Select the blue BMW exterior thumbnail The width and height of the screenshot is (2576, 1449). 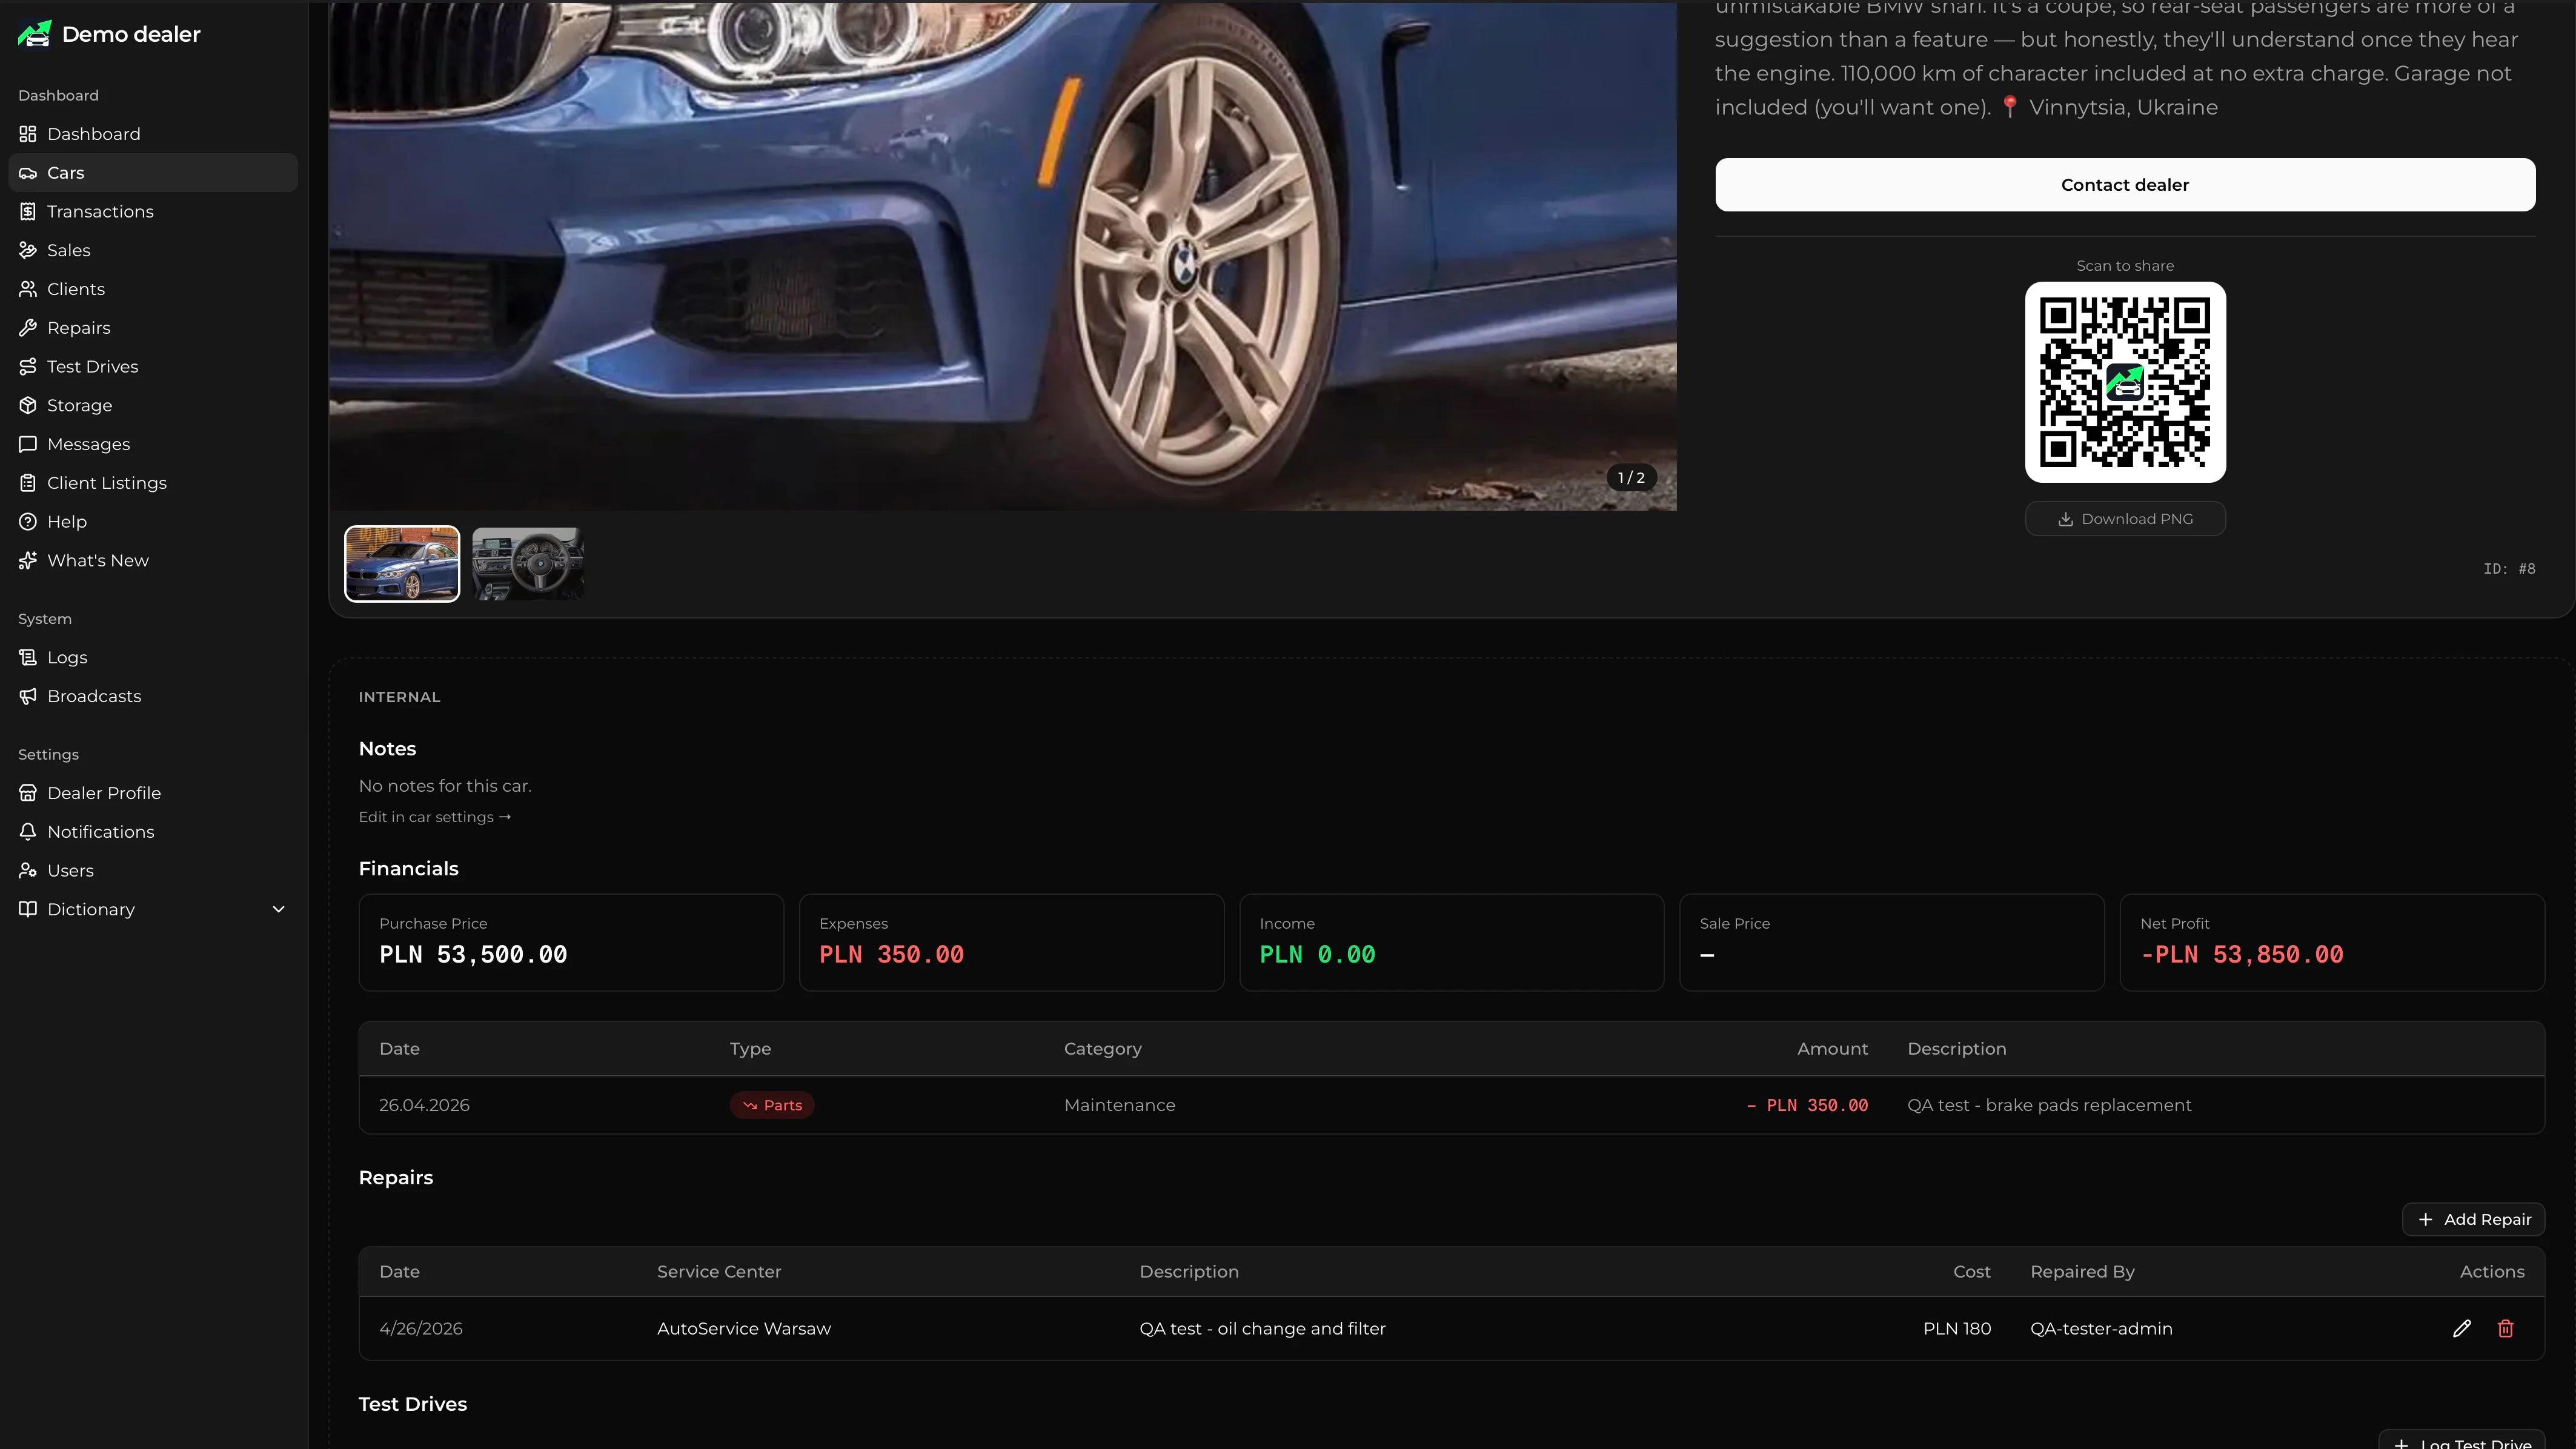(x=402, y=564)
